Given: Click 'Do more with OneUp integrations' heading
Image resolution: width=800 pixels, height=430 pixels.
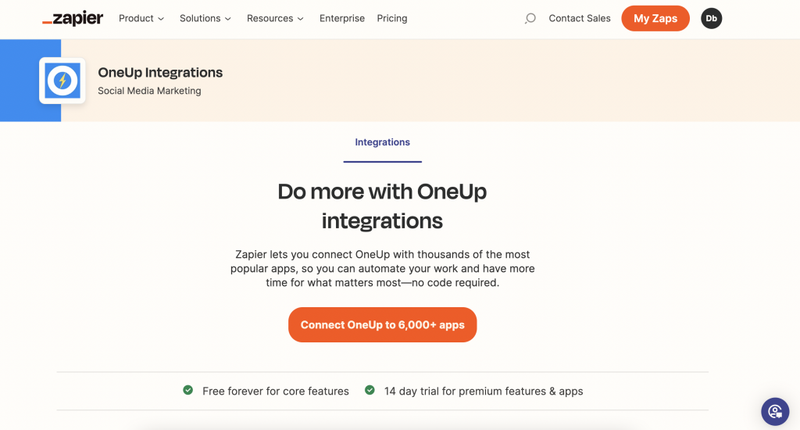Looking at the screenshot, I should 382,206.
